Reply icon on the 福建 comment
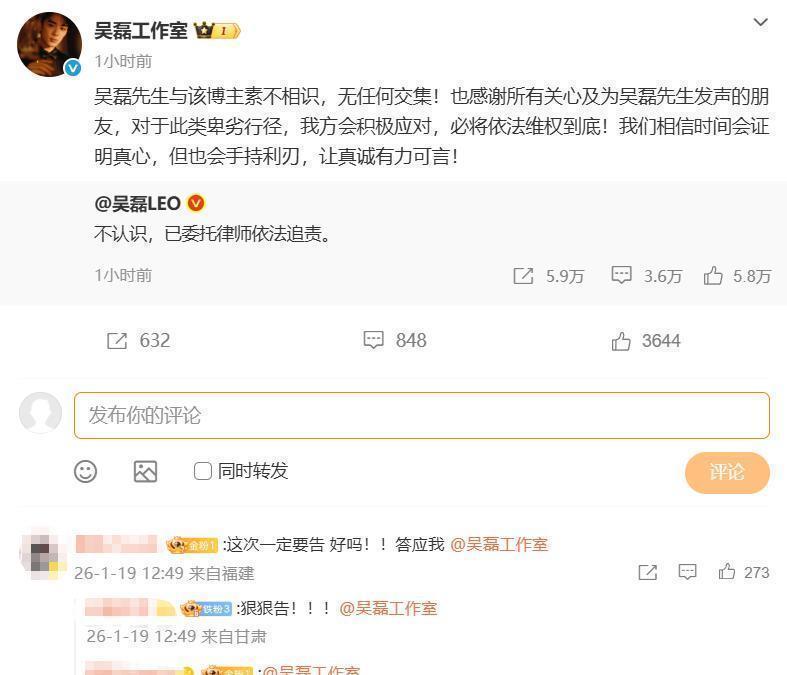787x675 pixels. [687, 572]
